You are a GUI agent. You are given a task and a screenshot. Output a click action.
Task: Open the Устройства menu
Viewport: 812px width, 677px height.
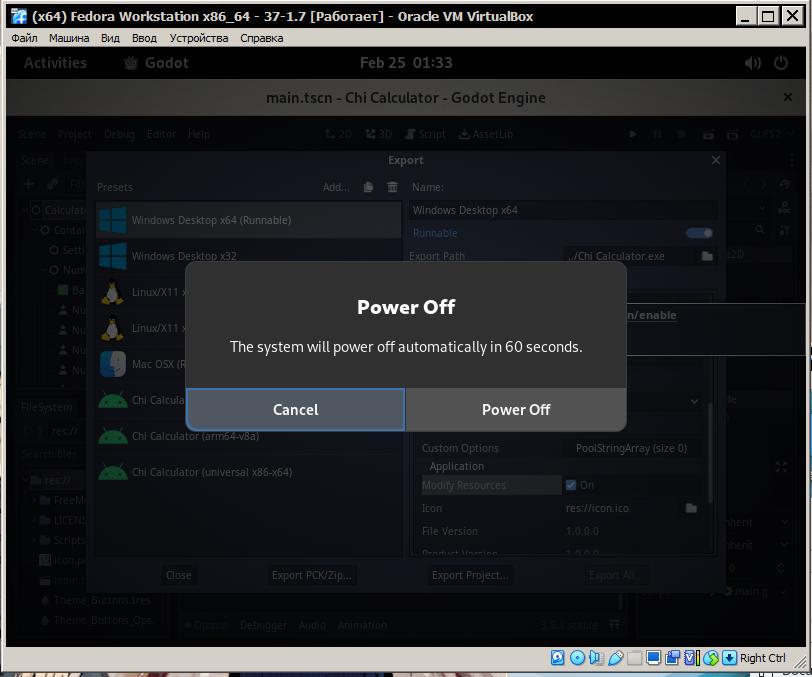(x=199, y=38)
